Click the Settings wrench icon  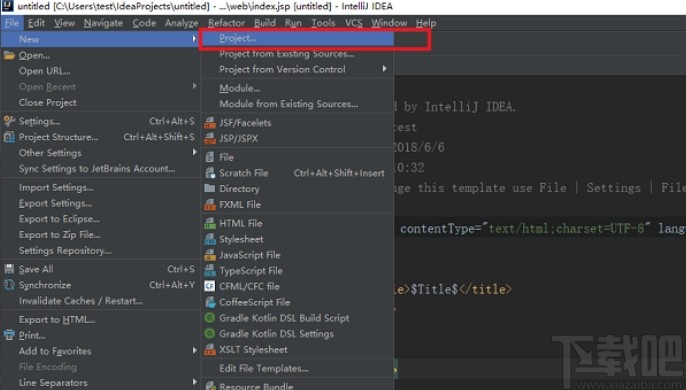[9, 121]
